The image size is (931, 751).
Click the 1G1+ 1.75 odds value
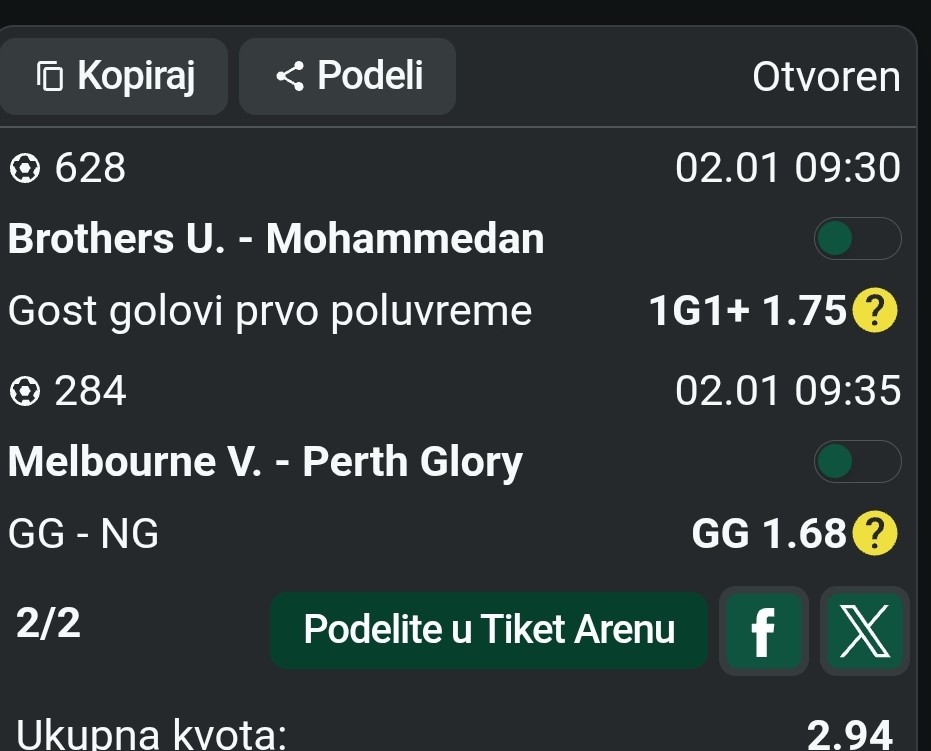[x=747, y=313]
